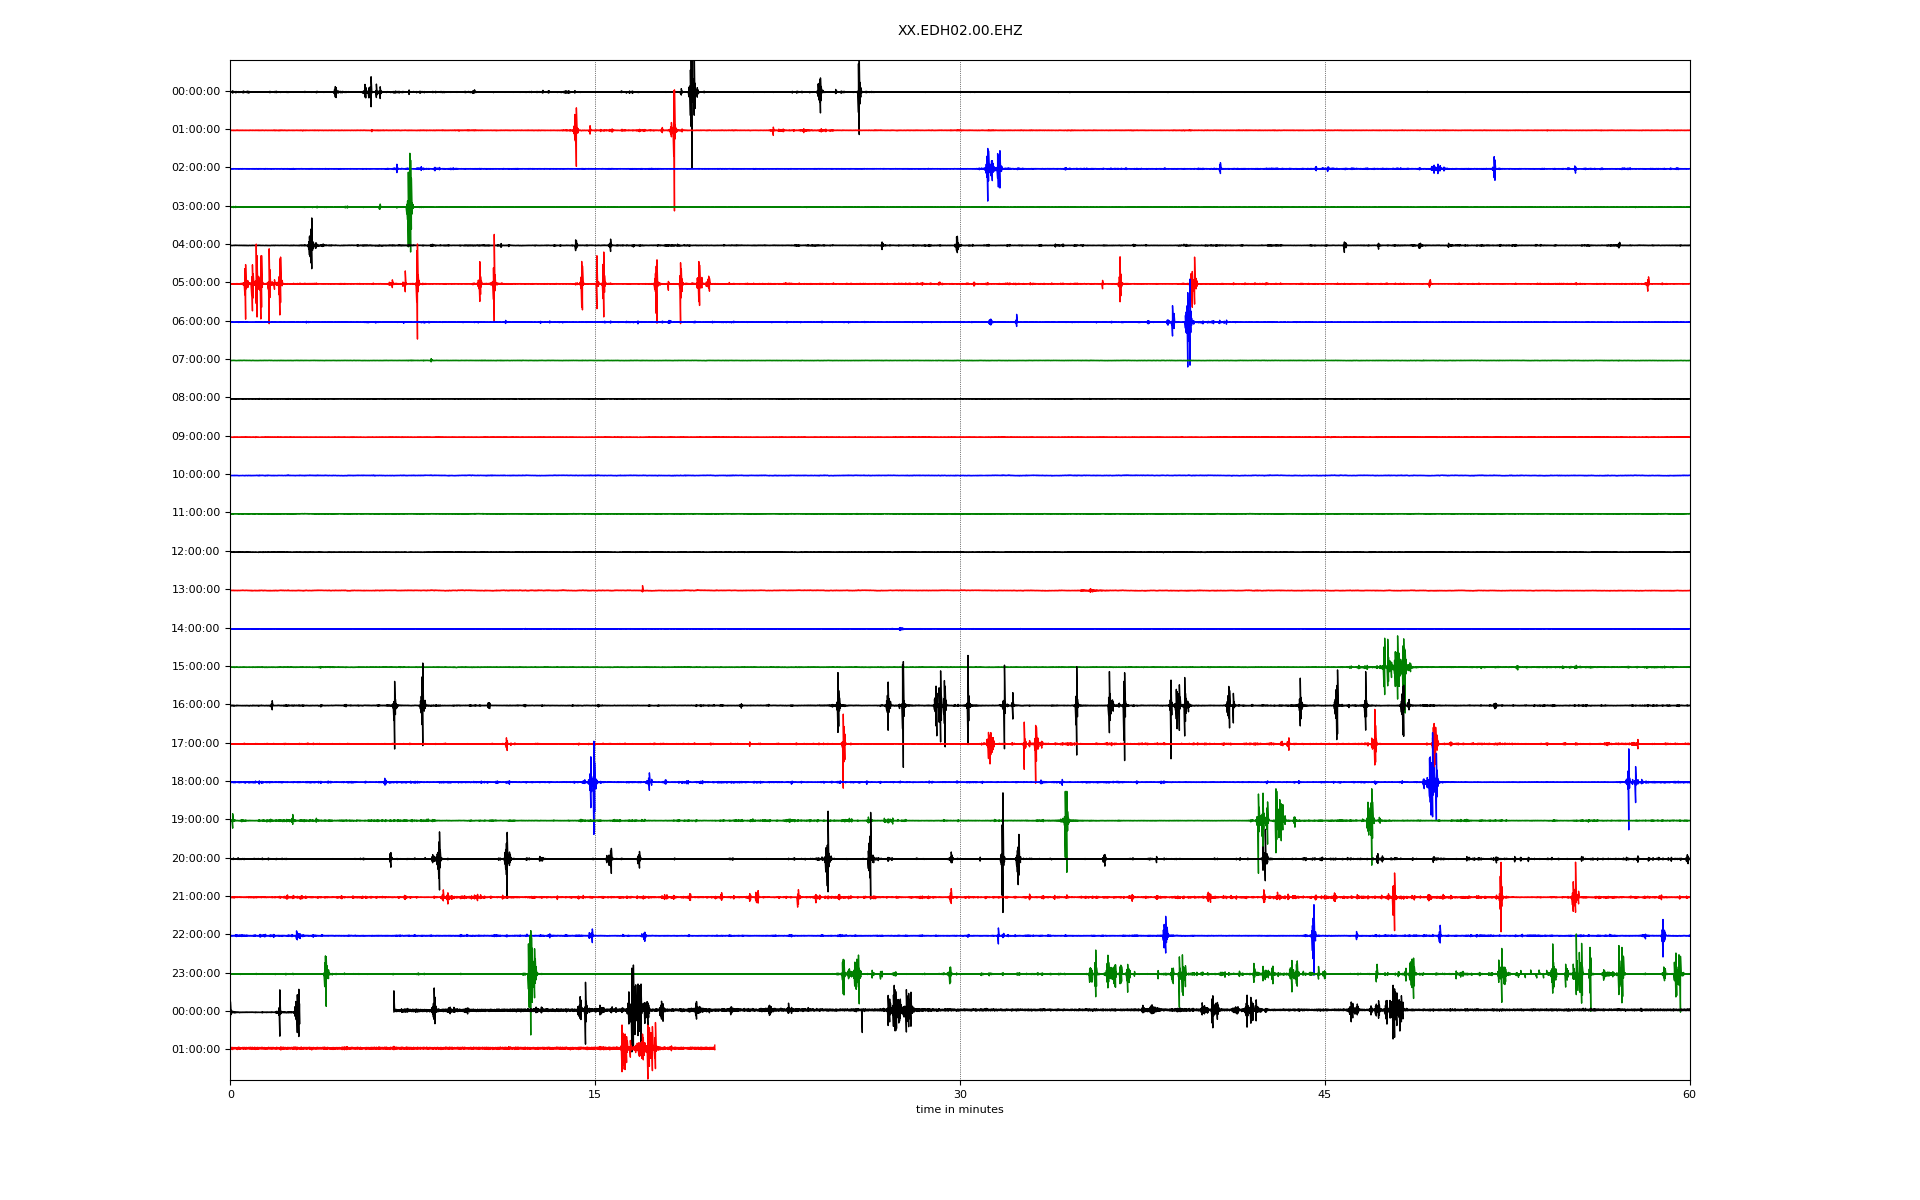Select the 30 tick label on x-axis
Viewport: 1920px width, 1200px height.
point(960,1094)
